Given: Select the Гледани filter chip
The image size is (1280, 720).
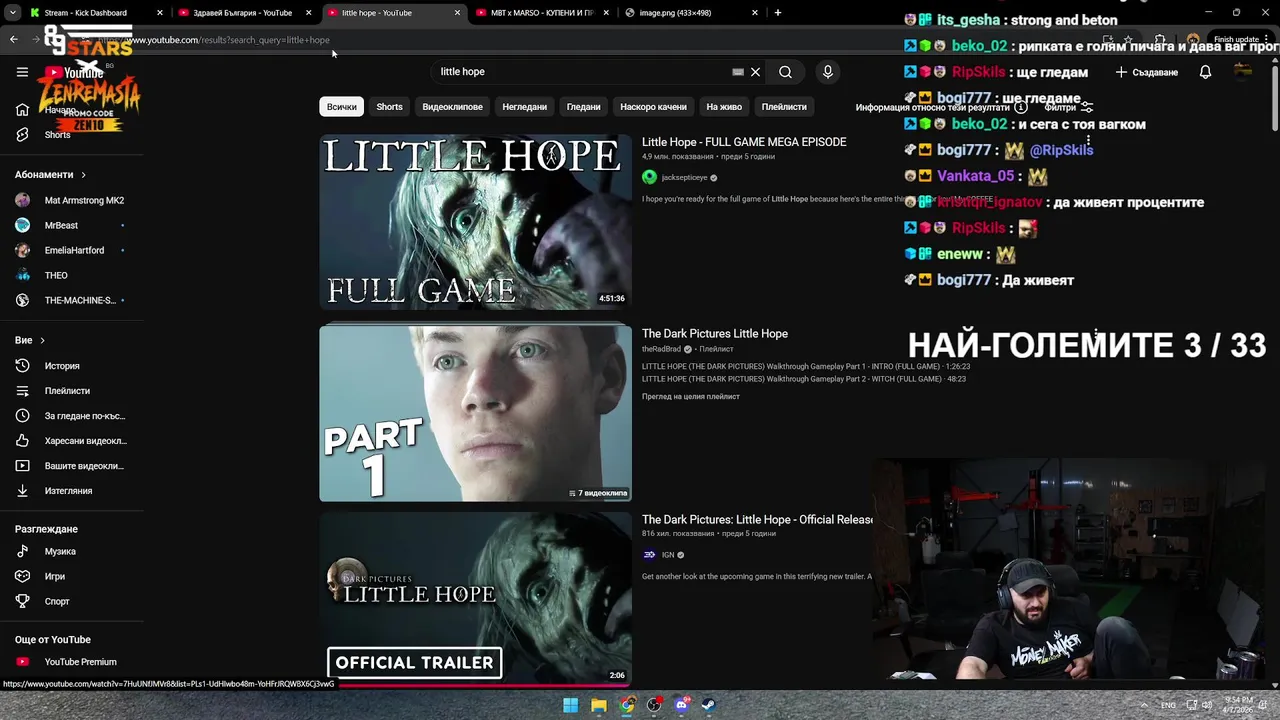Looking at the screenshot, I should pos(583,107).
